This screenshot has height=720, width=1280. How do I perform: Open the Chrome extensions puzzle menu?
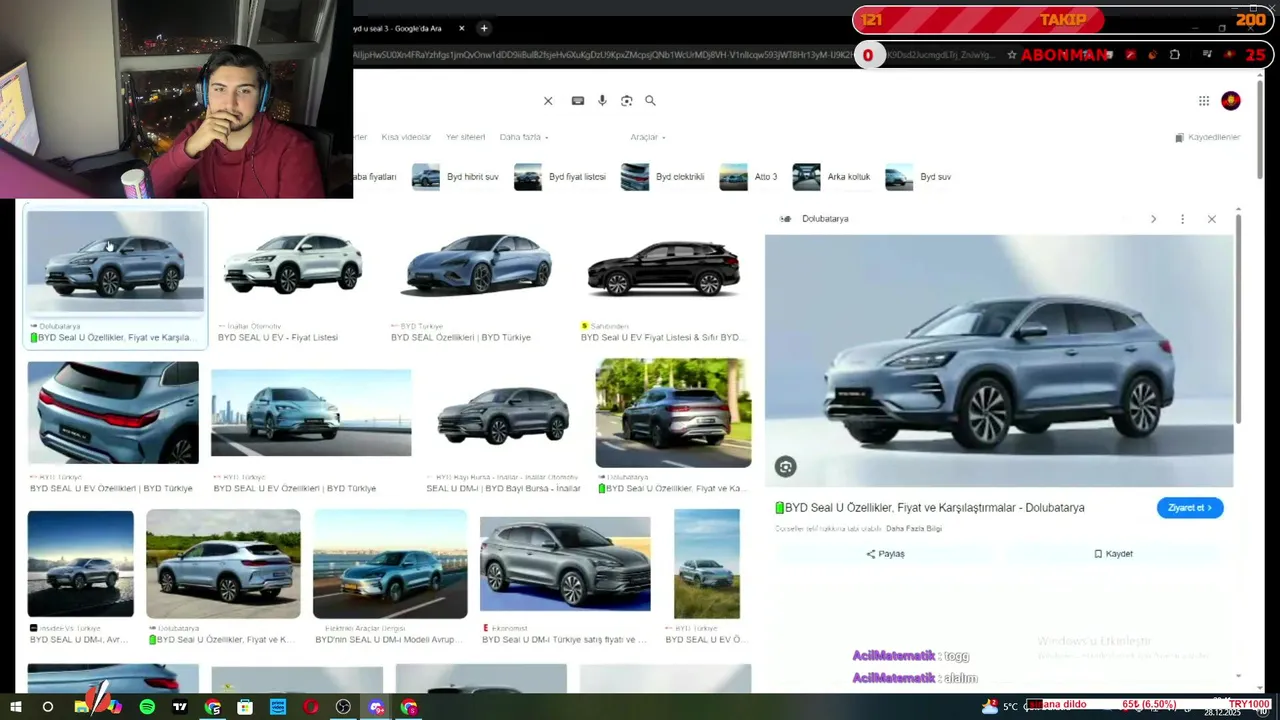1175,55
